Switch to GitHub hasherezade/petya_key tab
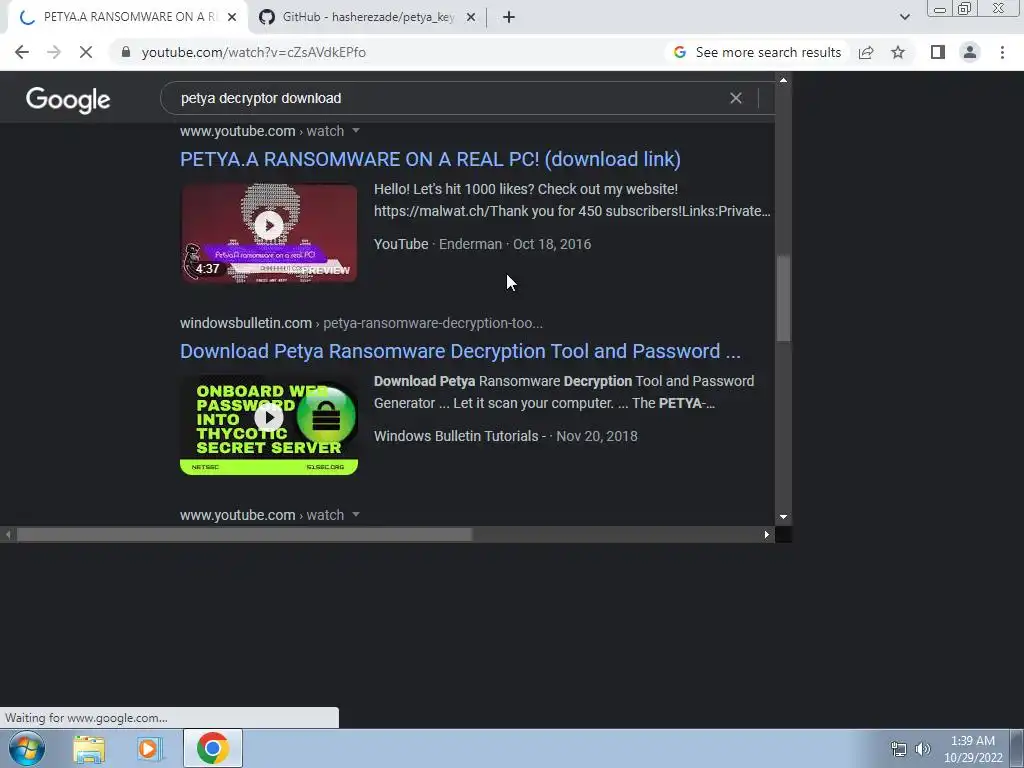 (367, 17)
